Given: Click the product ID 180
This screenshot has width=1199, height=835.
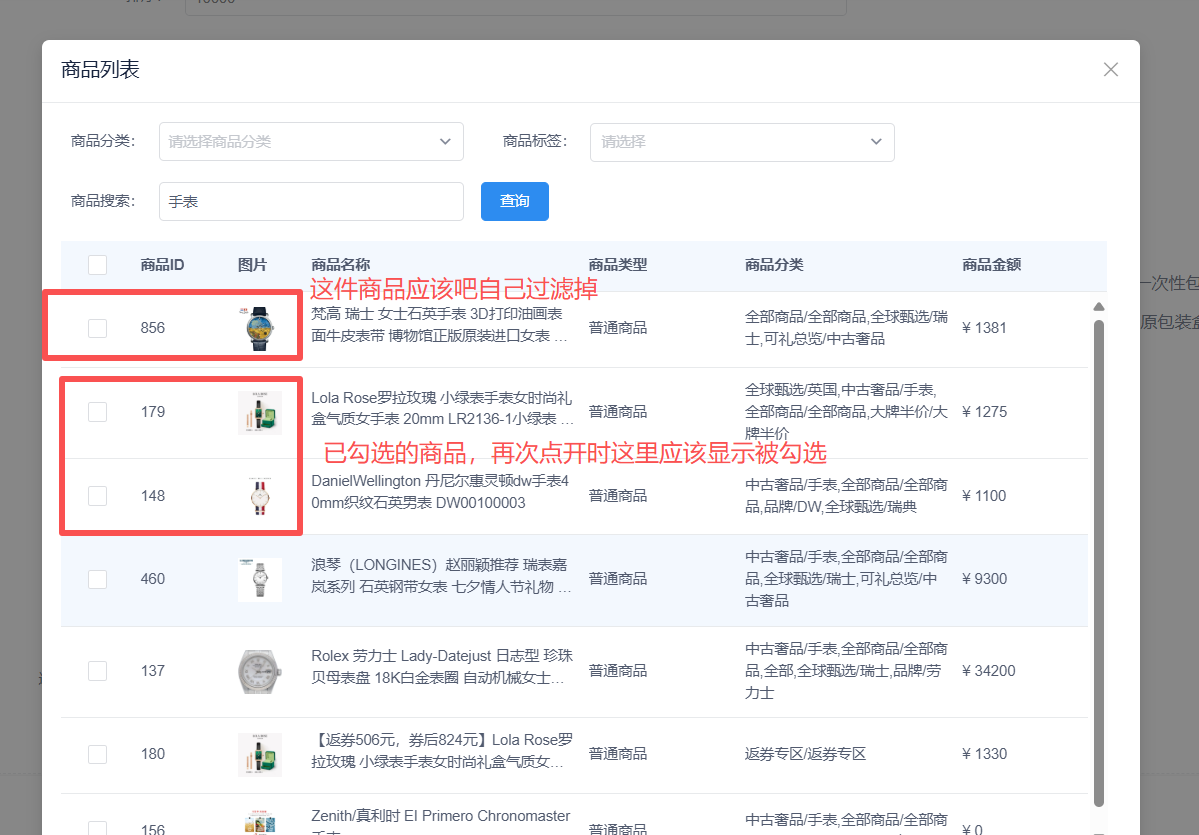Looking at the screenshot, I should (153, 754).
